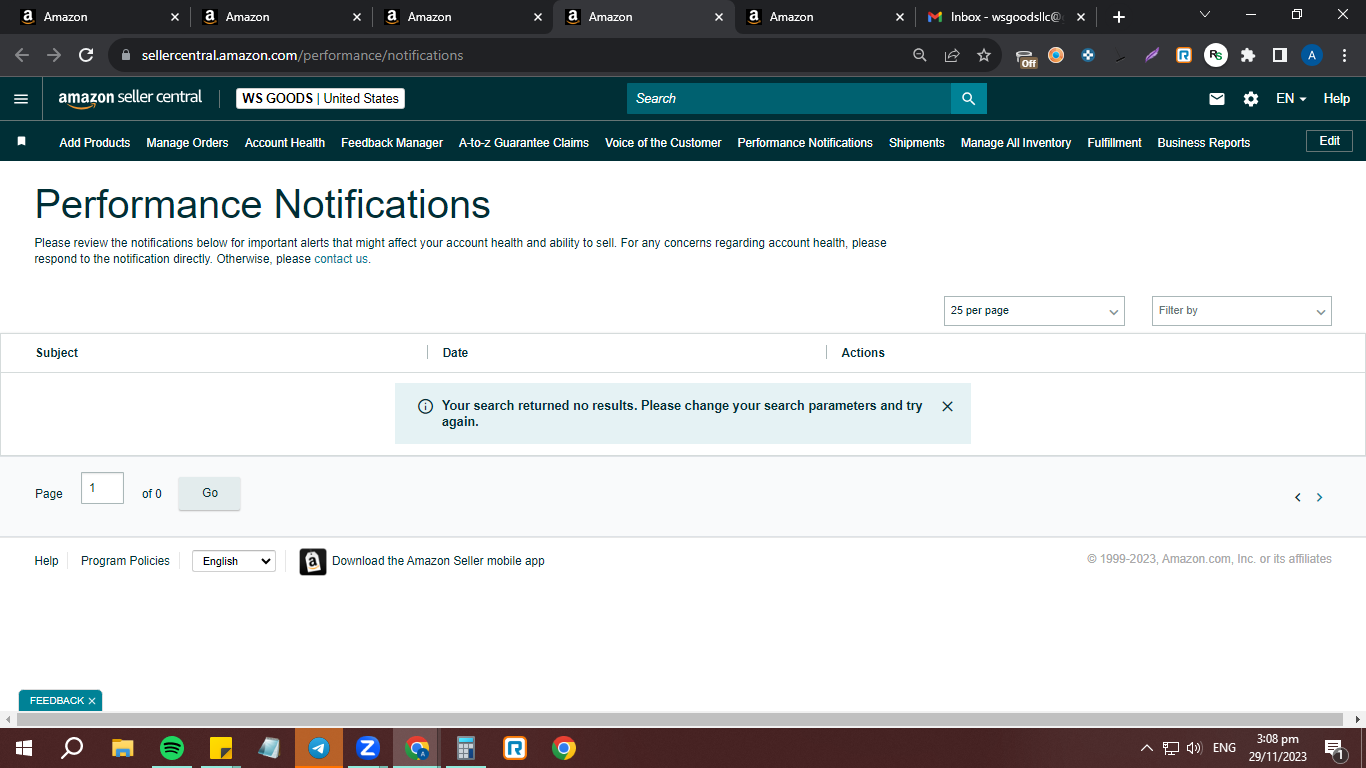The width and height of the screenshot is (1366, 768).
Task: Click the Help link in top bar
Action: 1337,99
